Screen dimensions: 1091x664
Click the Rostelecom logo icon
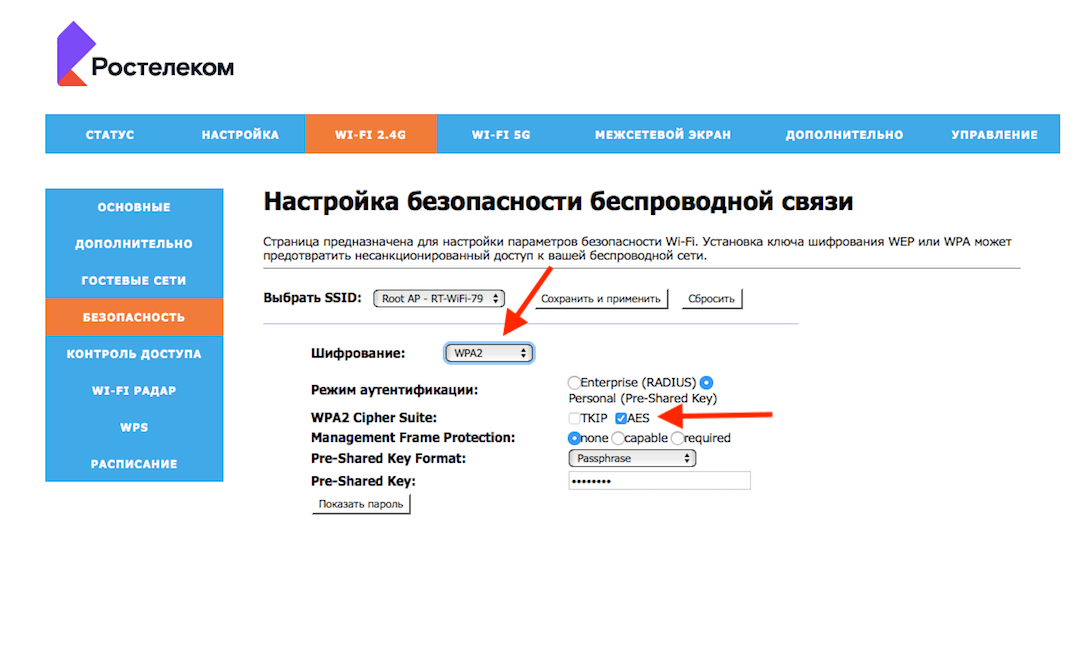click(x=76, y=55)
